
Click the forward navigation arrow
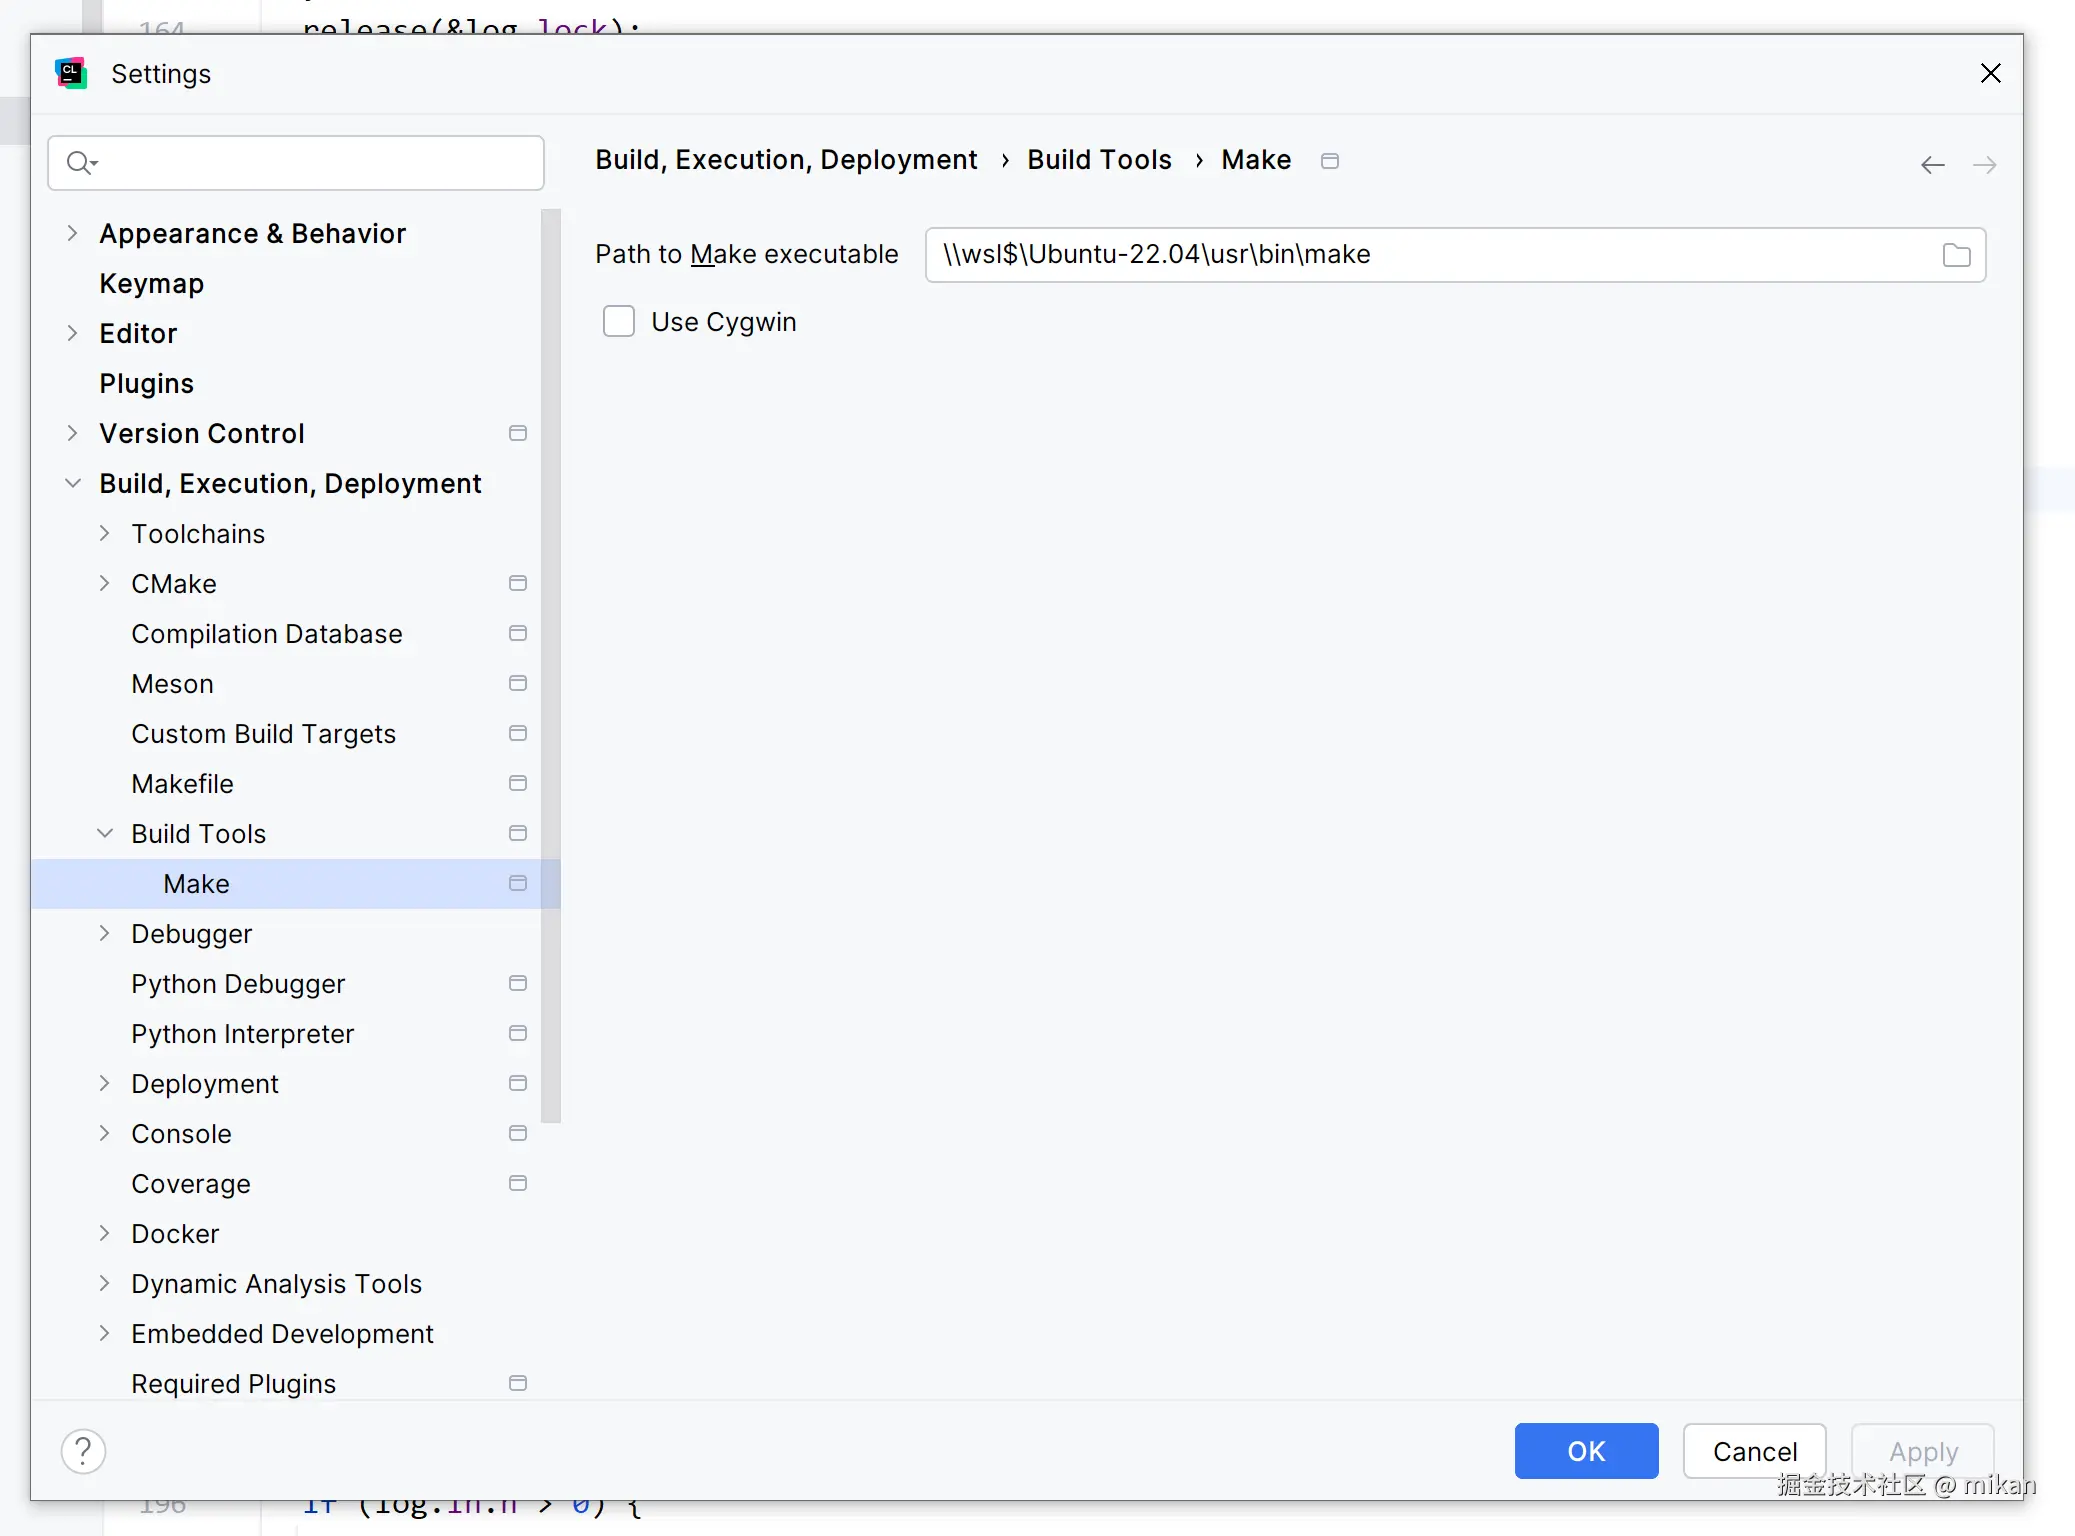tap(1985, 165)
